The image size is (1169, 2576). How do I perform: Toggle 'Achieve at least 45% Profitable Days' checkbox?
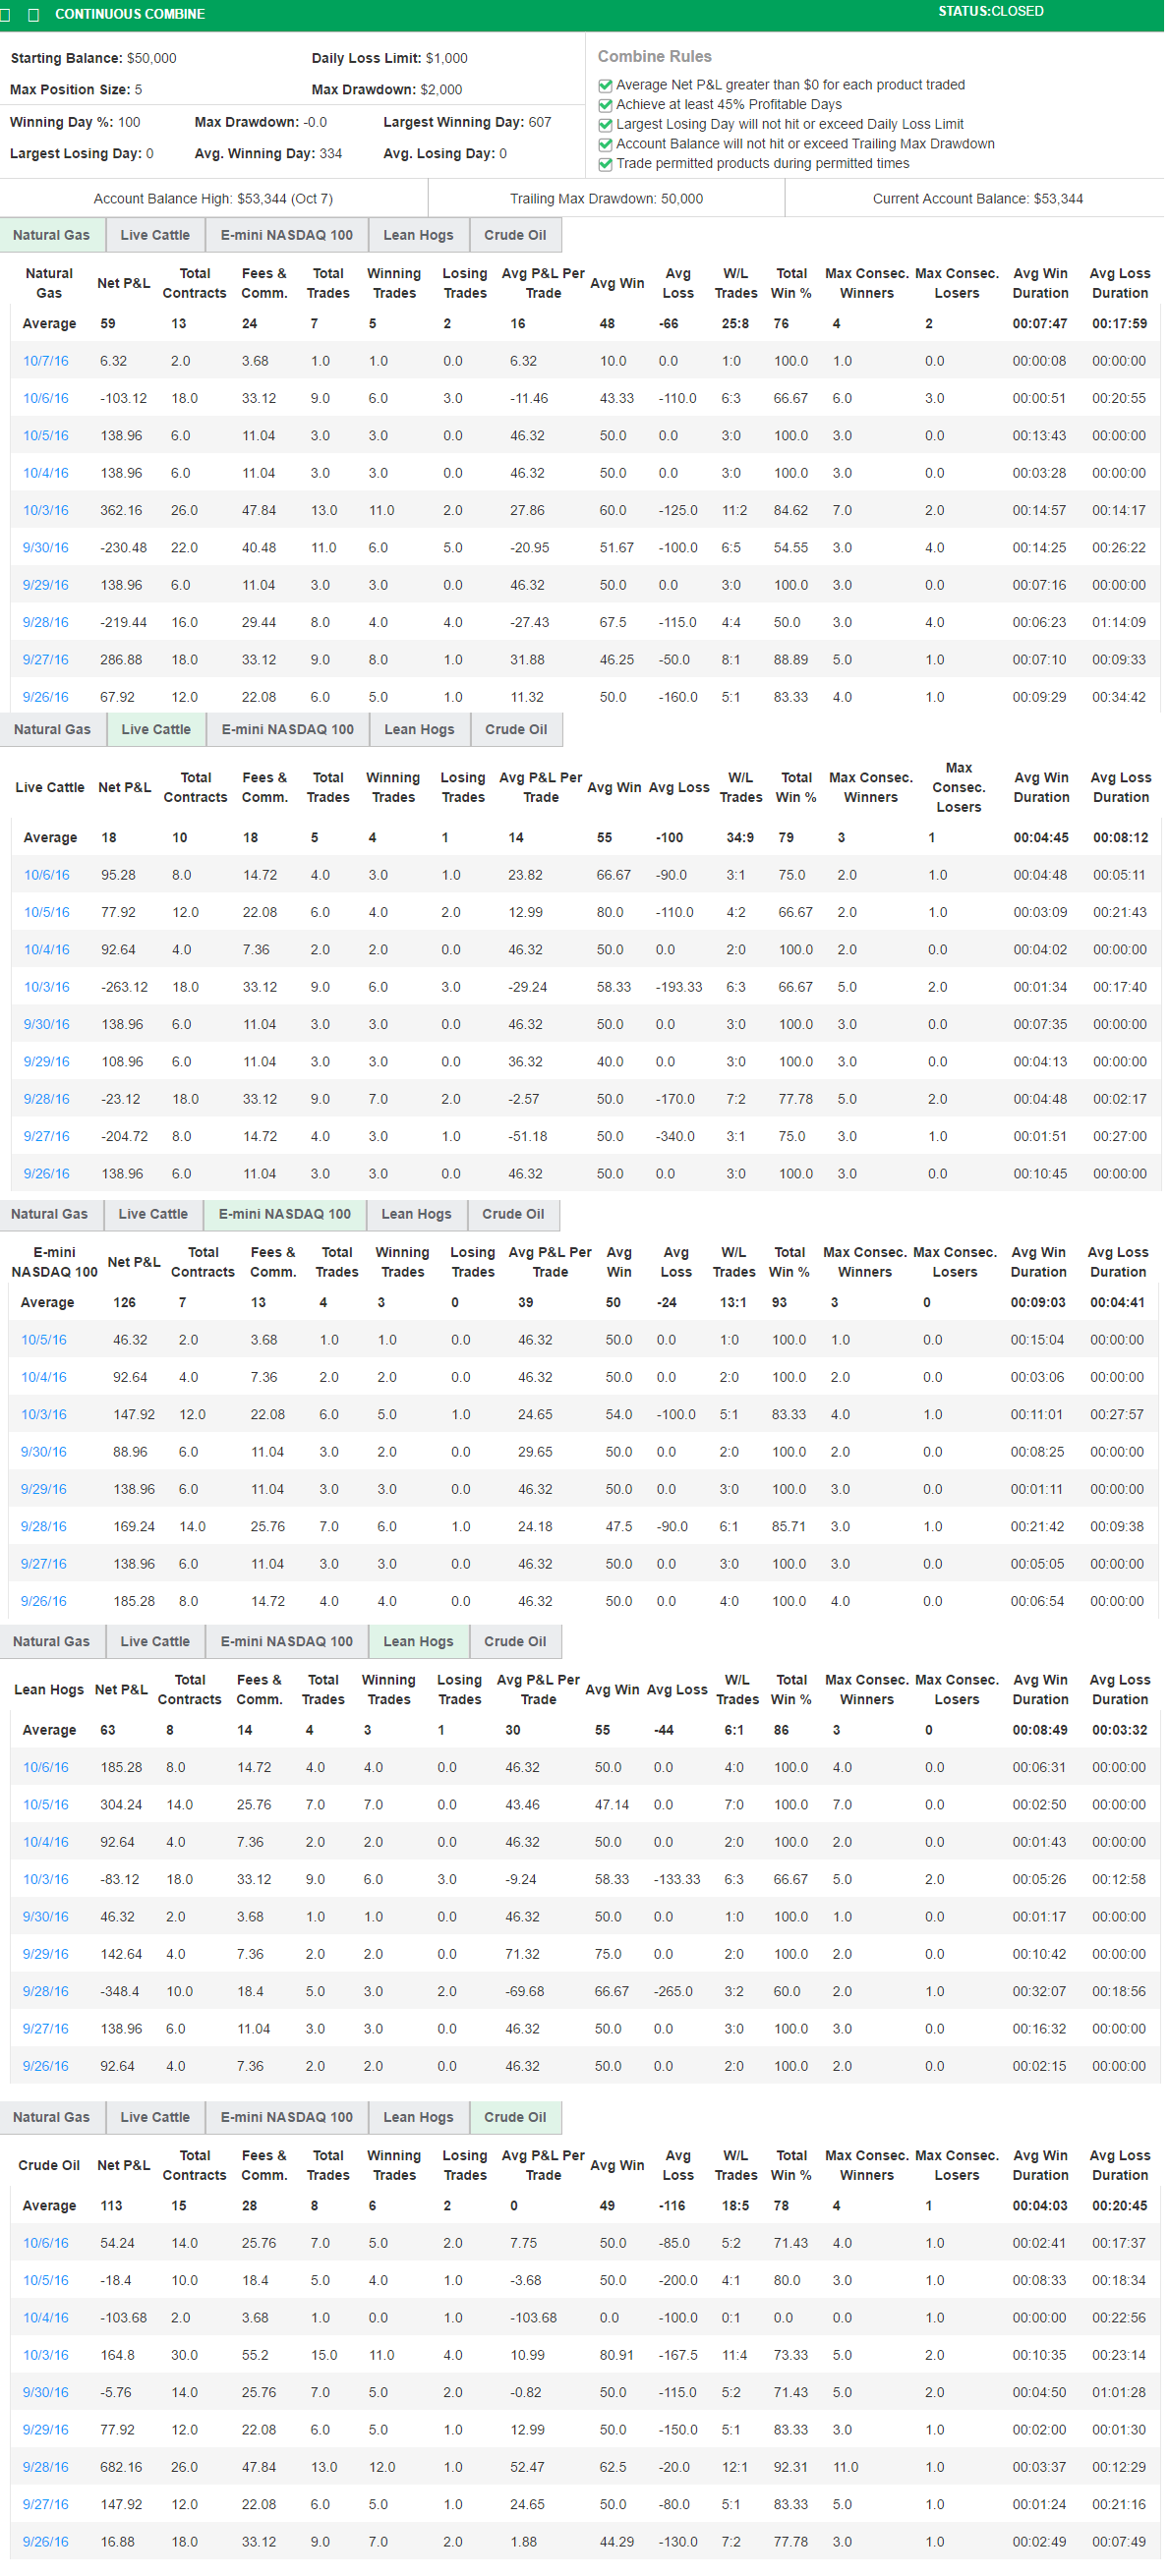(607, 105)
